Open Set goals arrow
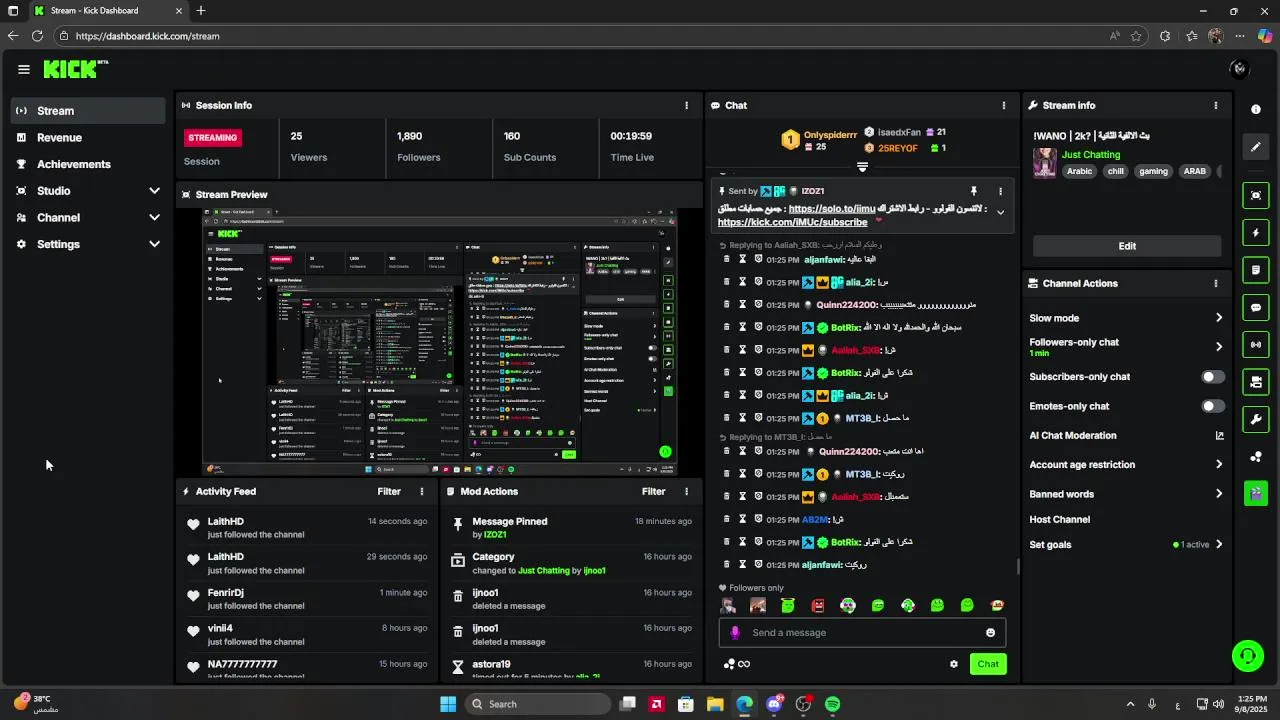Screen dimensions: 1280x720 [1219, 545]
